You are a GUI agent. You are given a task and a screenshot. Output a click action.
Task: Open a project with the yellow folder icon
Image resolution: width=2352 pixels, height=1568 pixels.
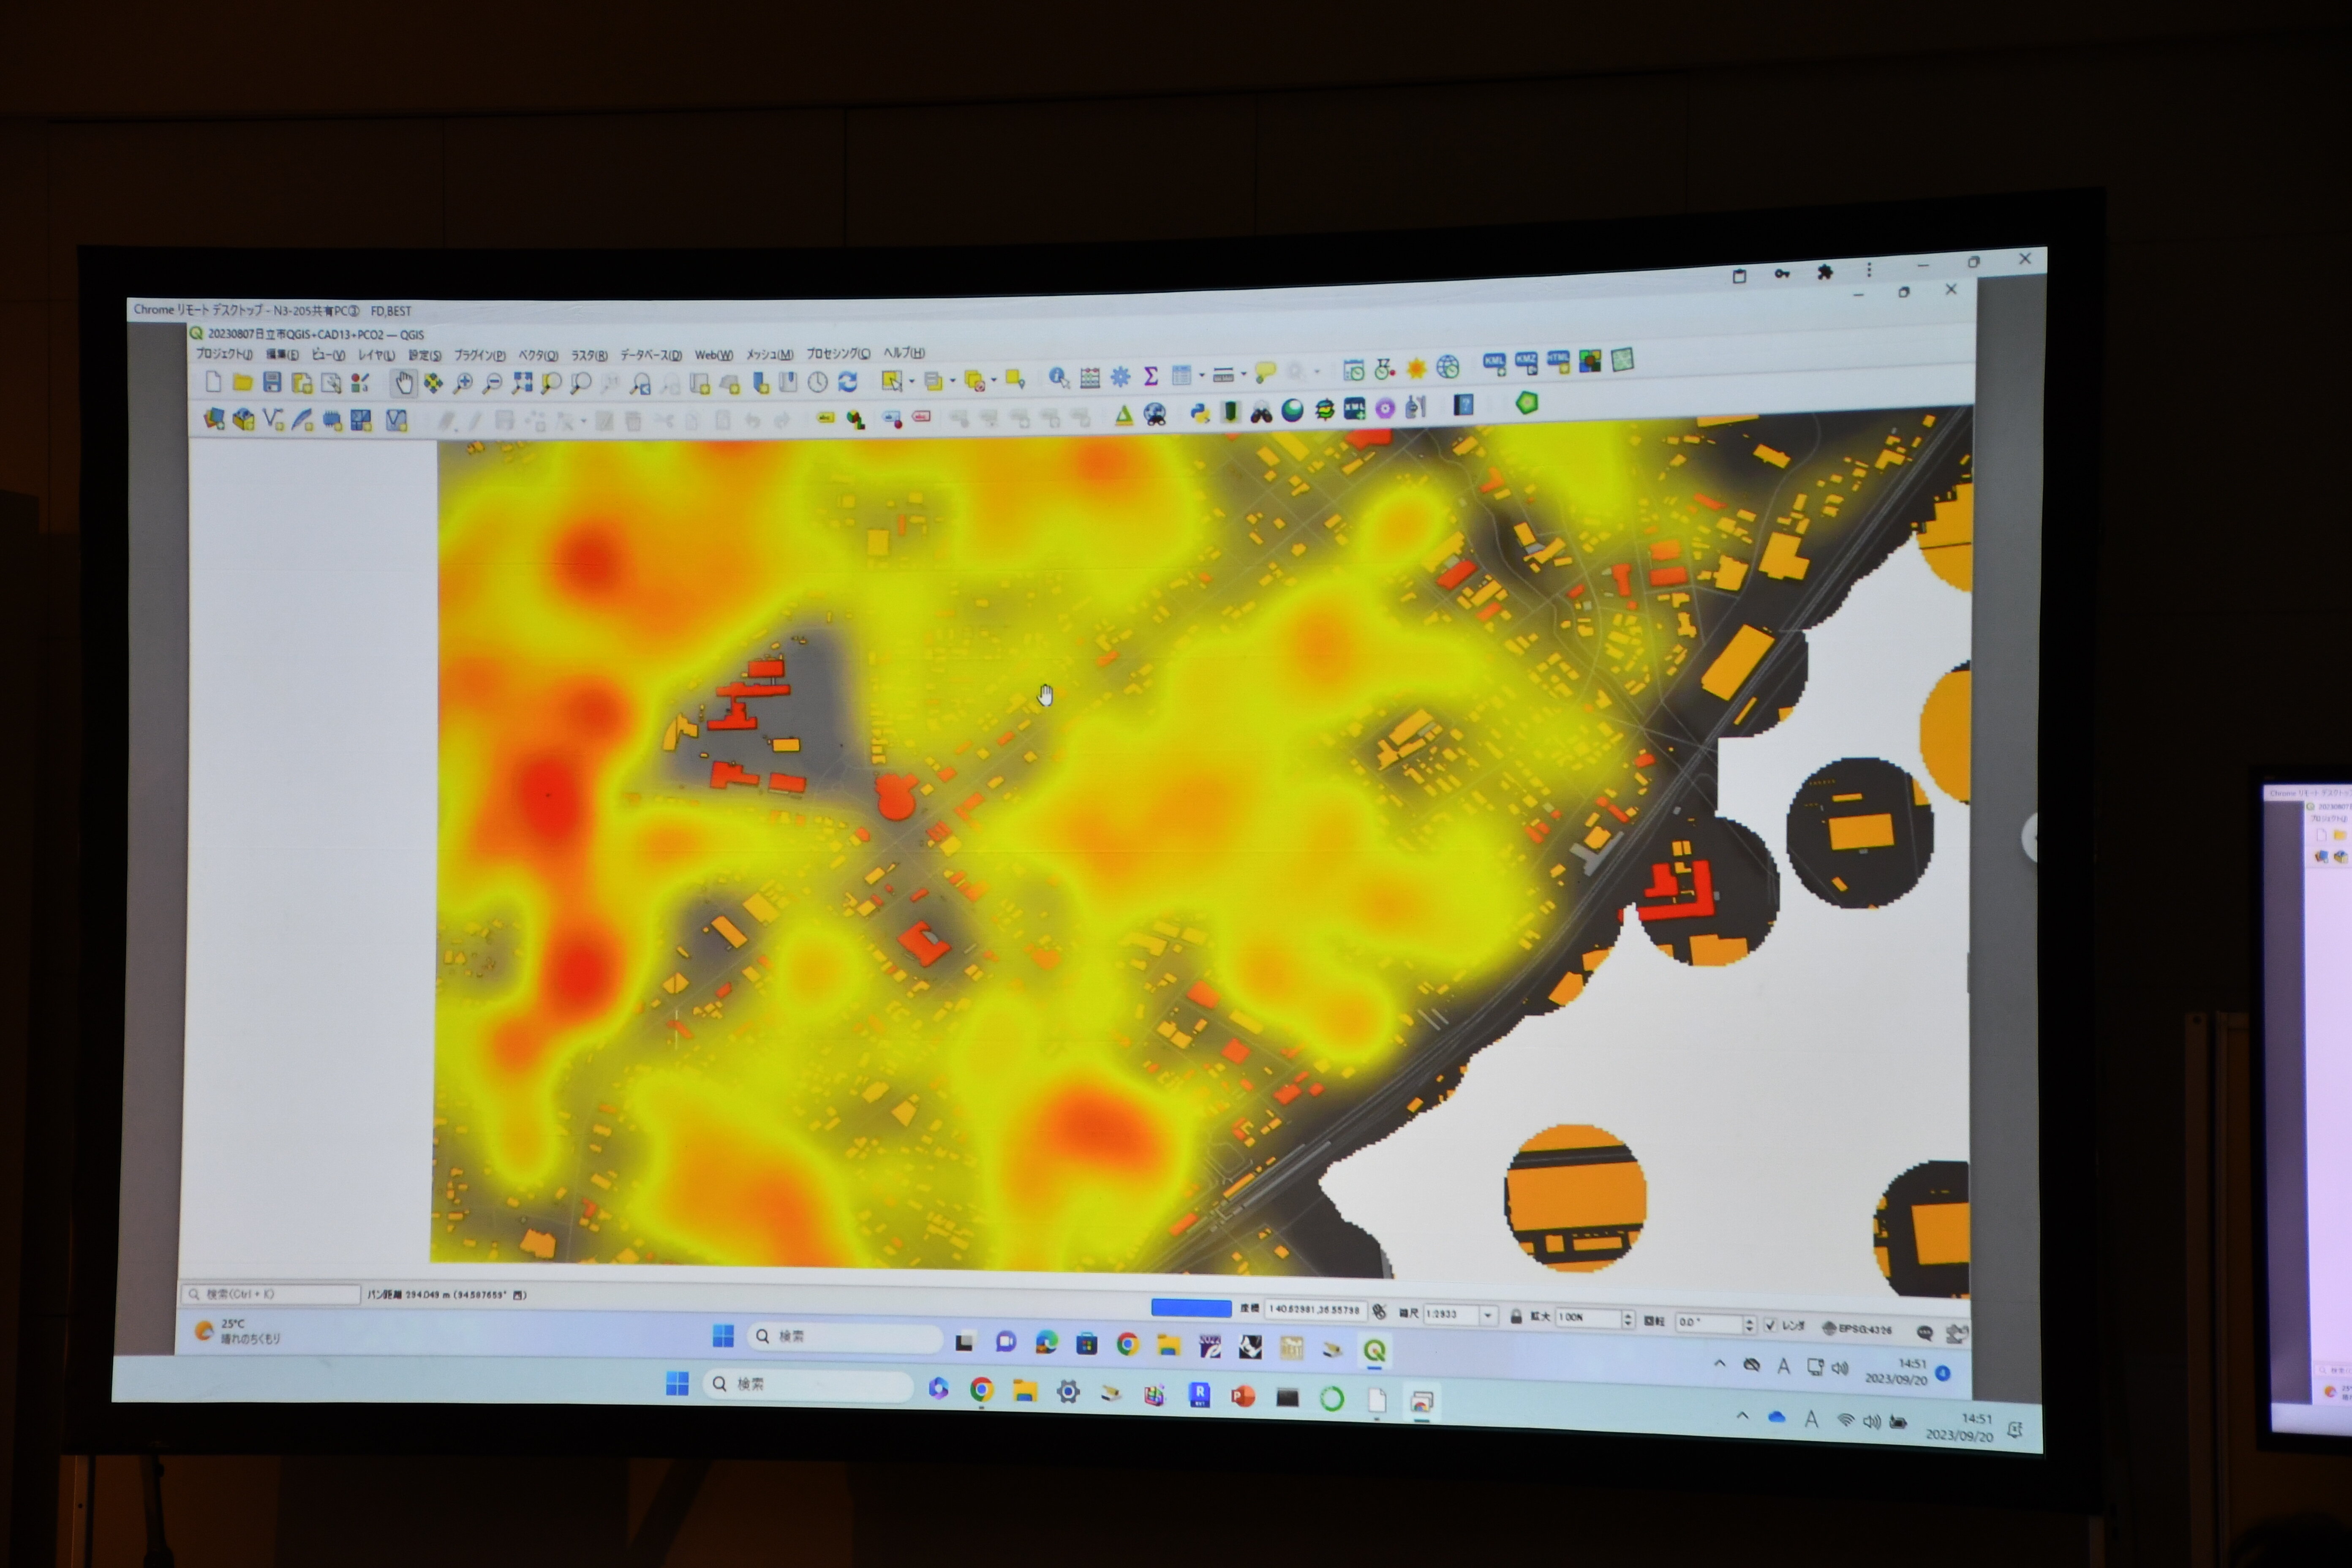pyautogui.click(x=242, y=382)
